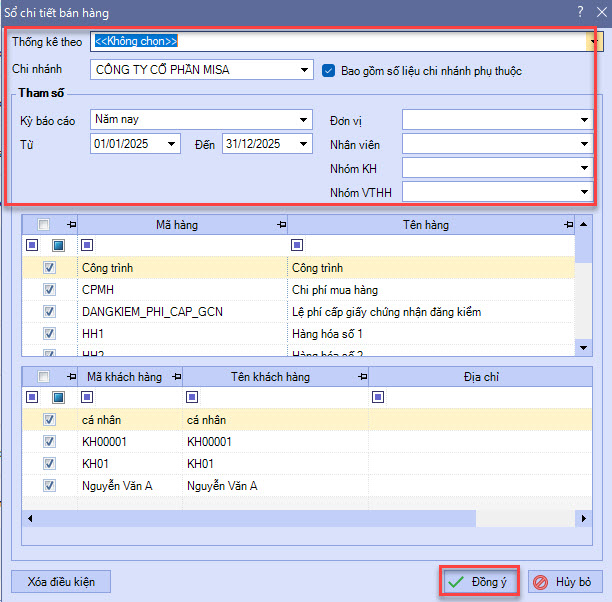Expand the Nhóm VTHH dropdown

point(584,192)
